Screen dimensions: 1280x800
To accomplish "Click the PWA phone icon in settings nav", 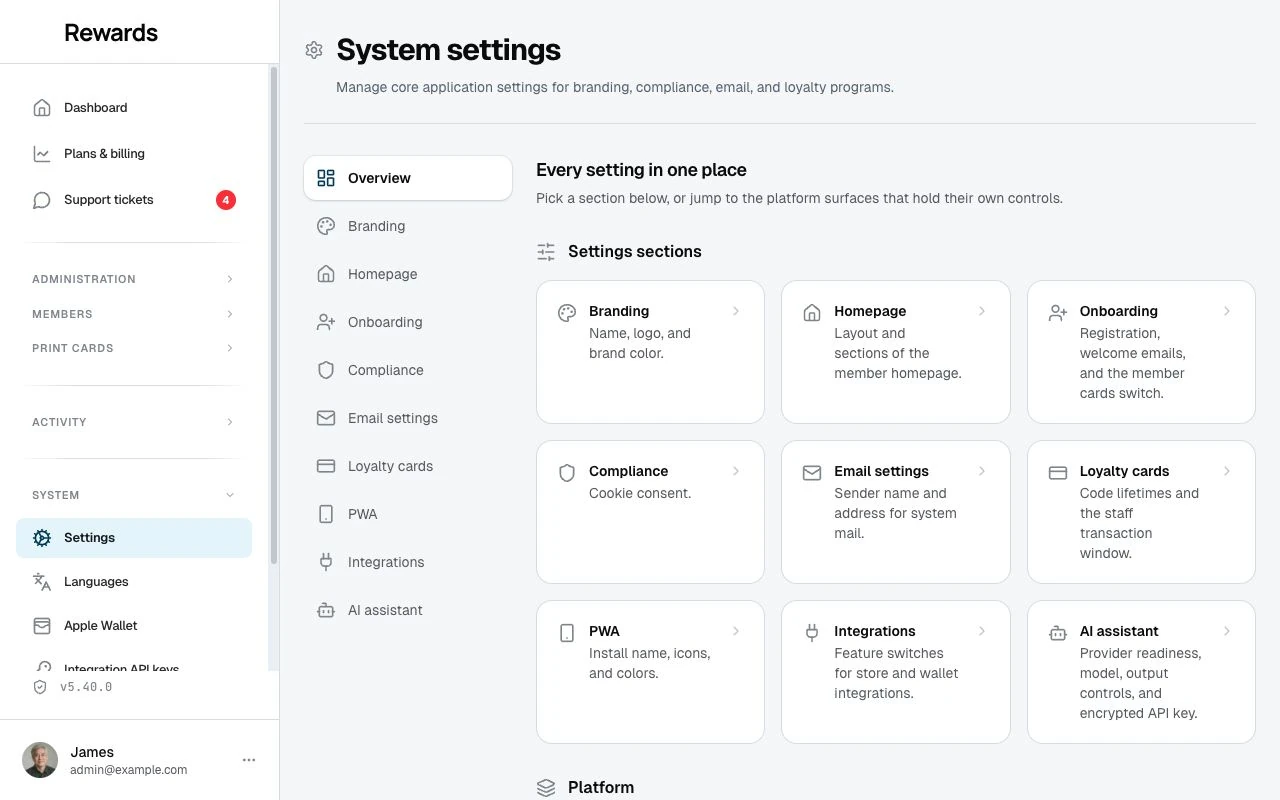I will 326,514.
